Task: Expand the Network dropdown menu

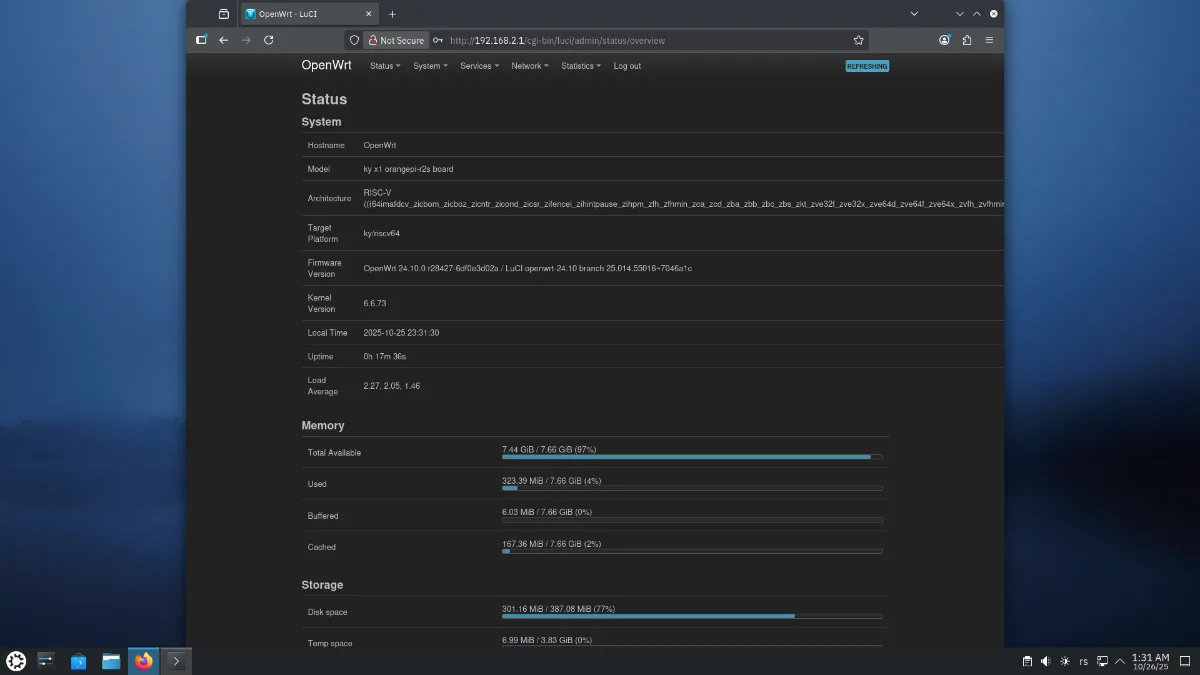Action: [x=529, y=66]
